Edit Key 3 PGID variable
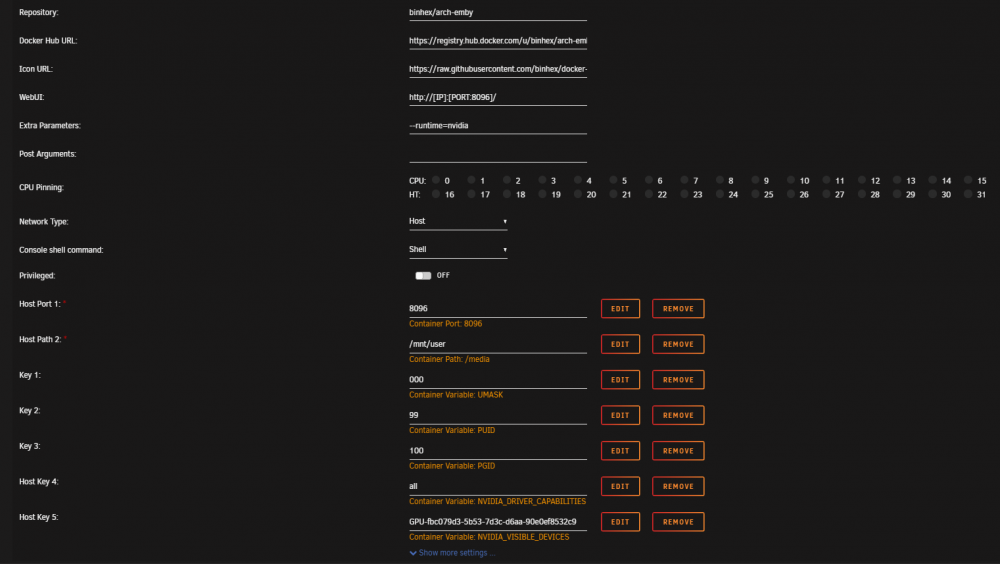 point(620,451)
